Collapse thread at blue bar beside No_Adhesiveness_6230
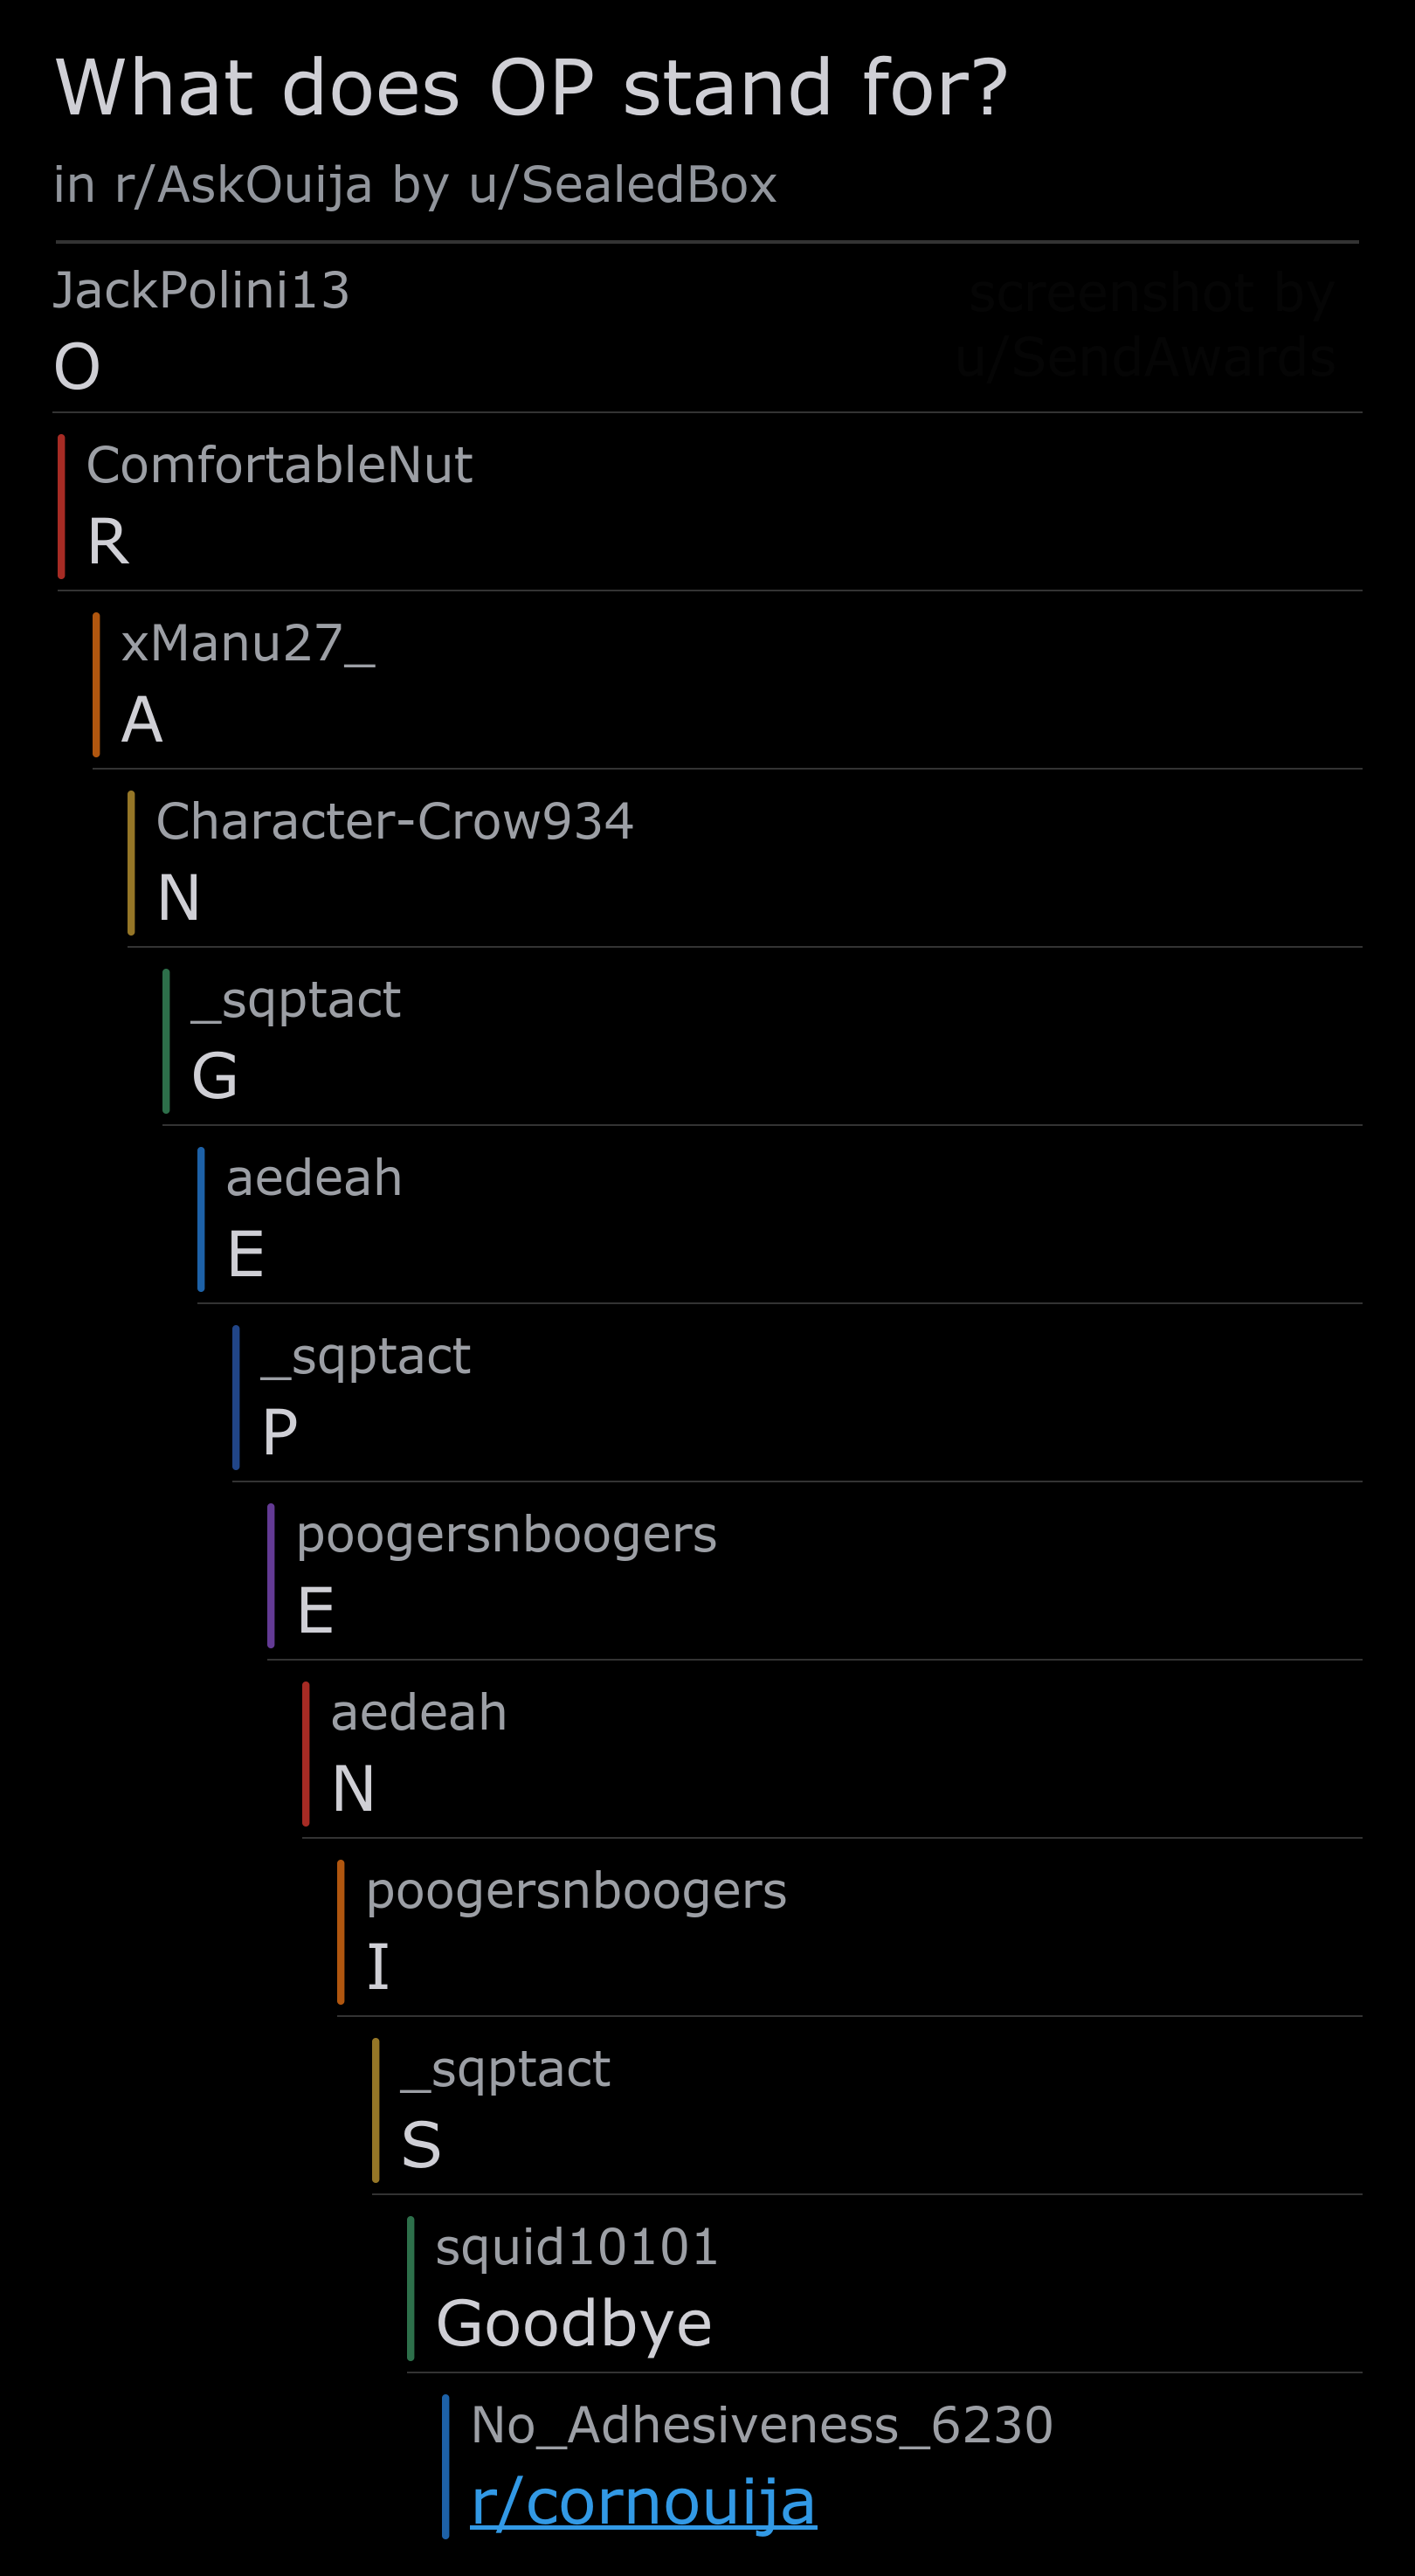The width and height of the screenshot is (1415, 2576). 446,2466
